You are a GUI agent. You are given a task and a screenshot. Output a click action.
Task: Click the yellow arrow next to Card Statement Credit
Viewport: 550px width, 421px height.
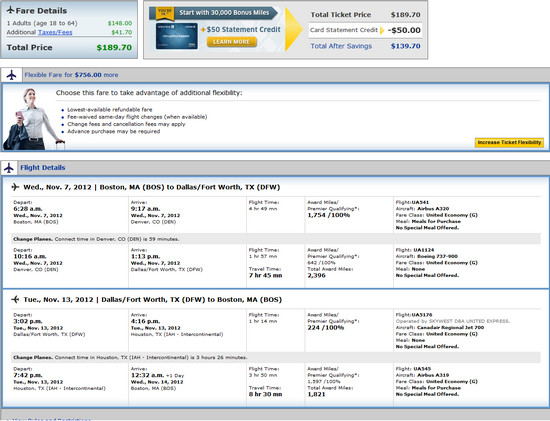tap(382, 30)
